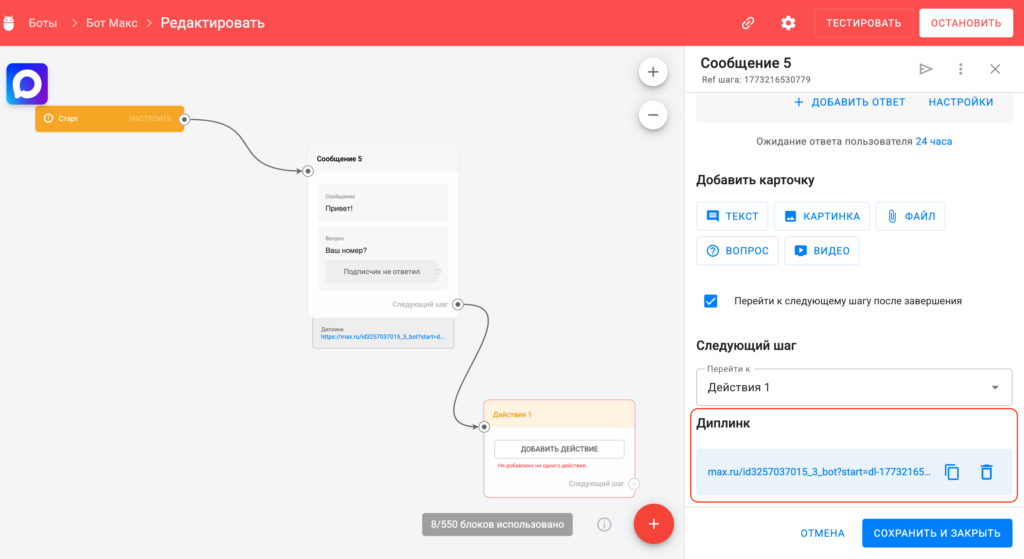Click the send step icon
The width and height of the screenshot is (1024, 559).
coord(926,69)
